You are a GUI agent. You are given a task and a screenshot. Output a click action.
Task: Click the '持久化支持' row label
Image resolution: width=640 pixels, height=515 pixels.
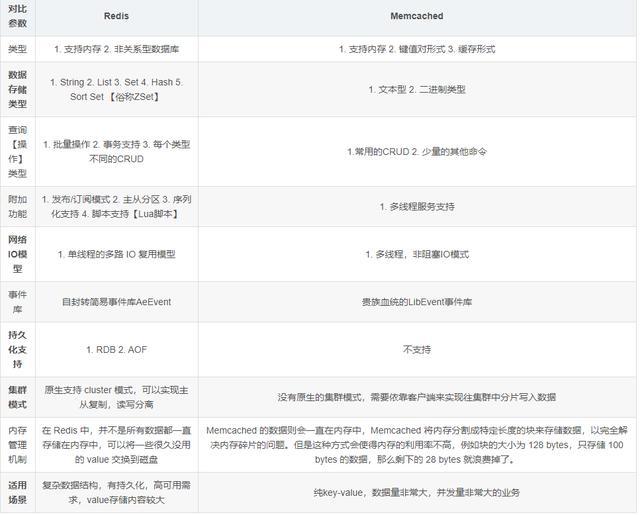tap(18, 350)
